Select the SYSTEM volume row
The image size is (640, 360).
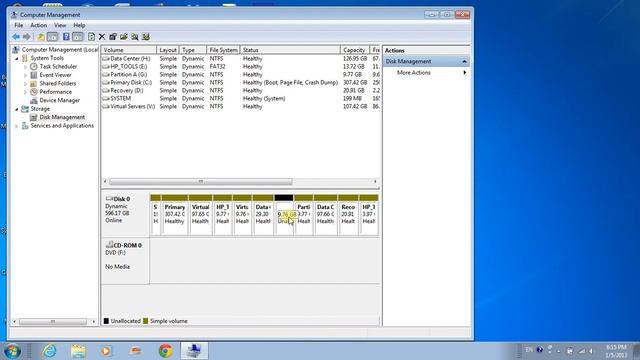(x=241, y=98)
